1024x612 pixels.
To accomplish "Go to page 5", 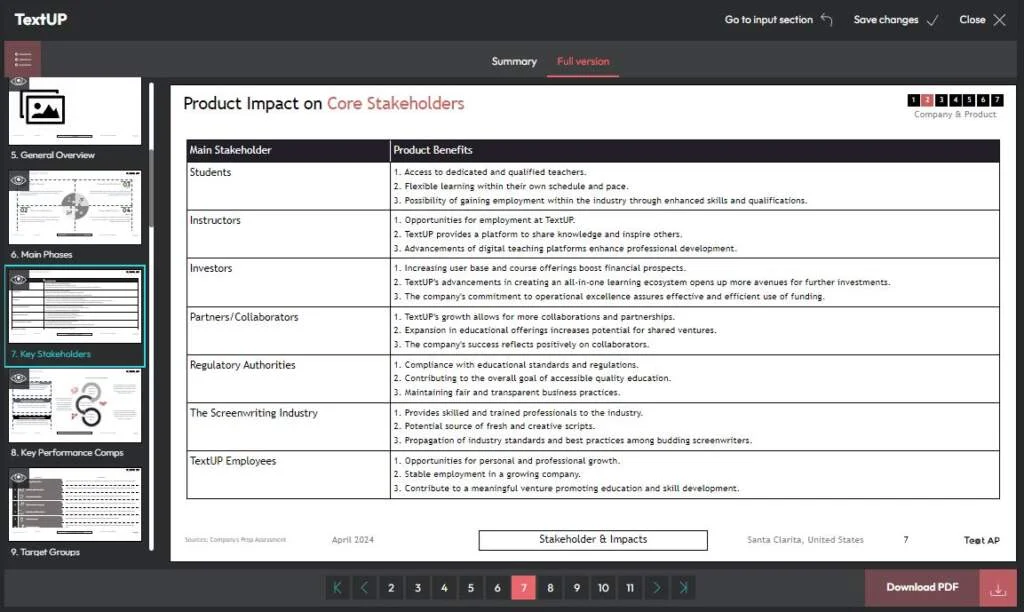I will pyautogui.click(x=471, y=588).
